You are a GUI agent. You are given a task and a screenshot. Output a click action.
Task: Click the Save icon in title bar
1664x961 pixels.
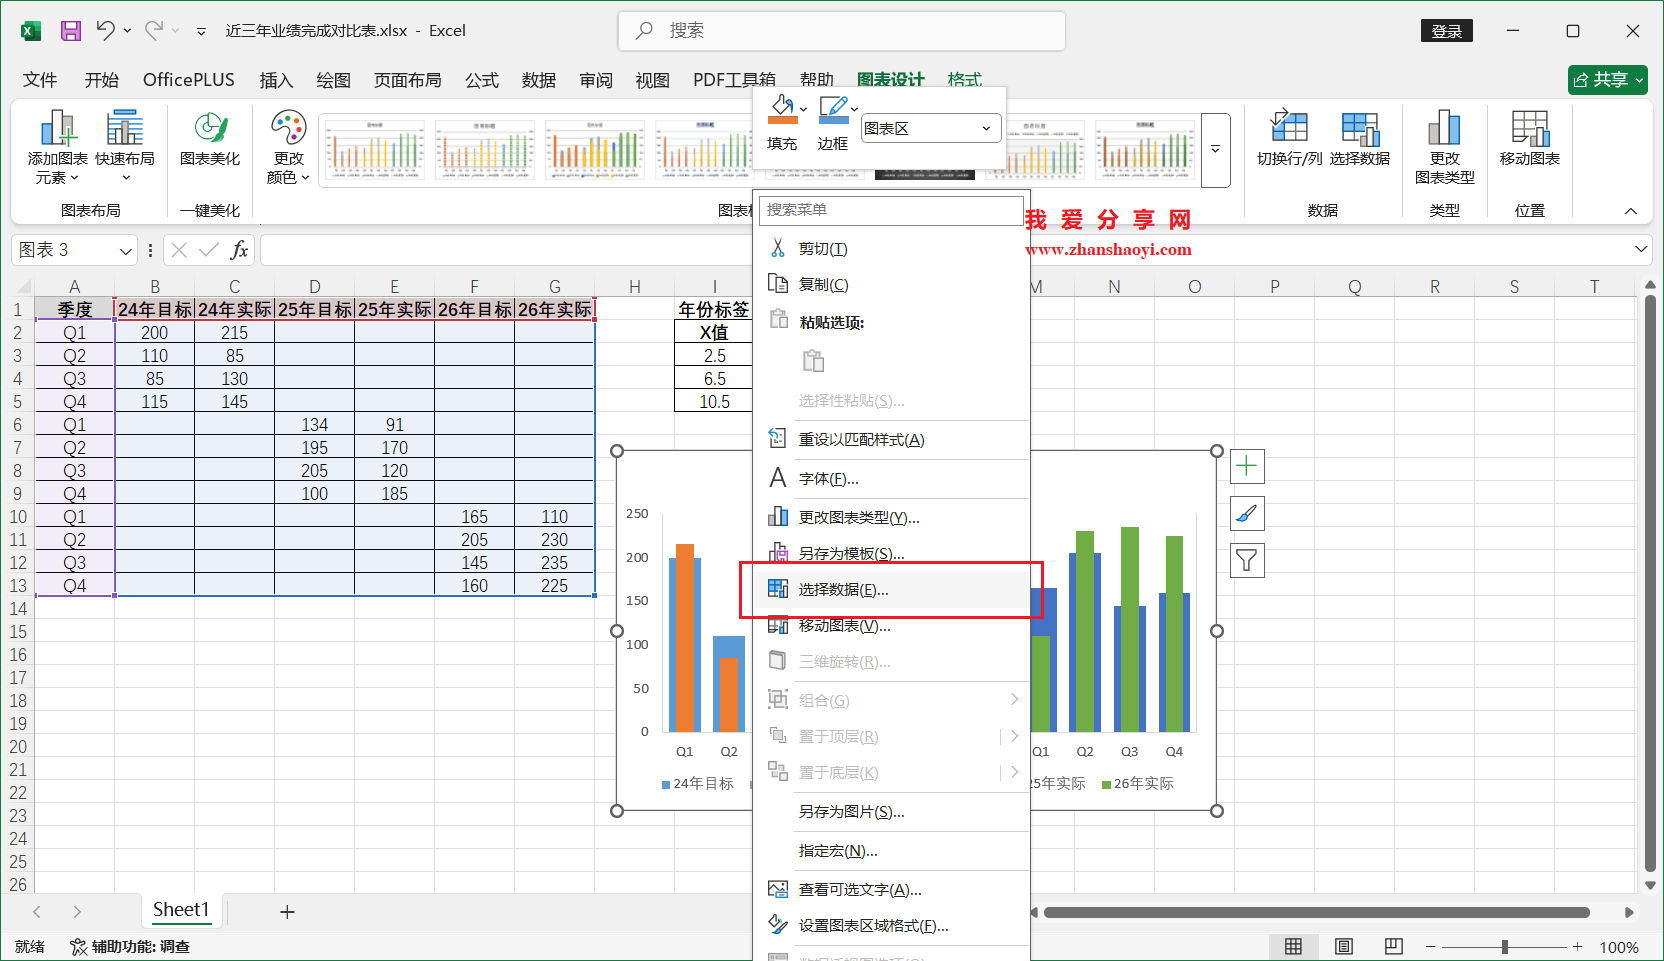tap(71, 31)
